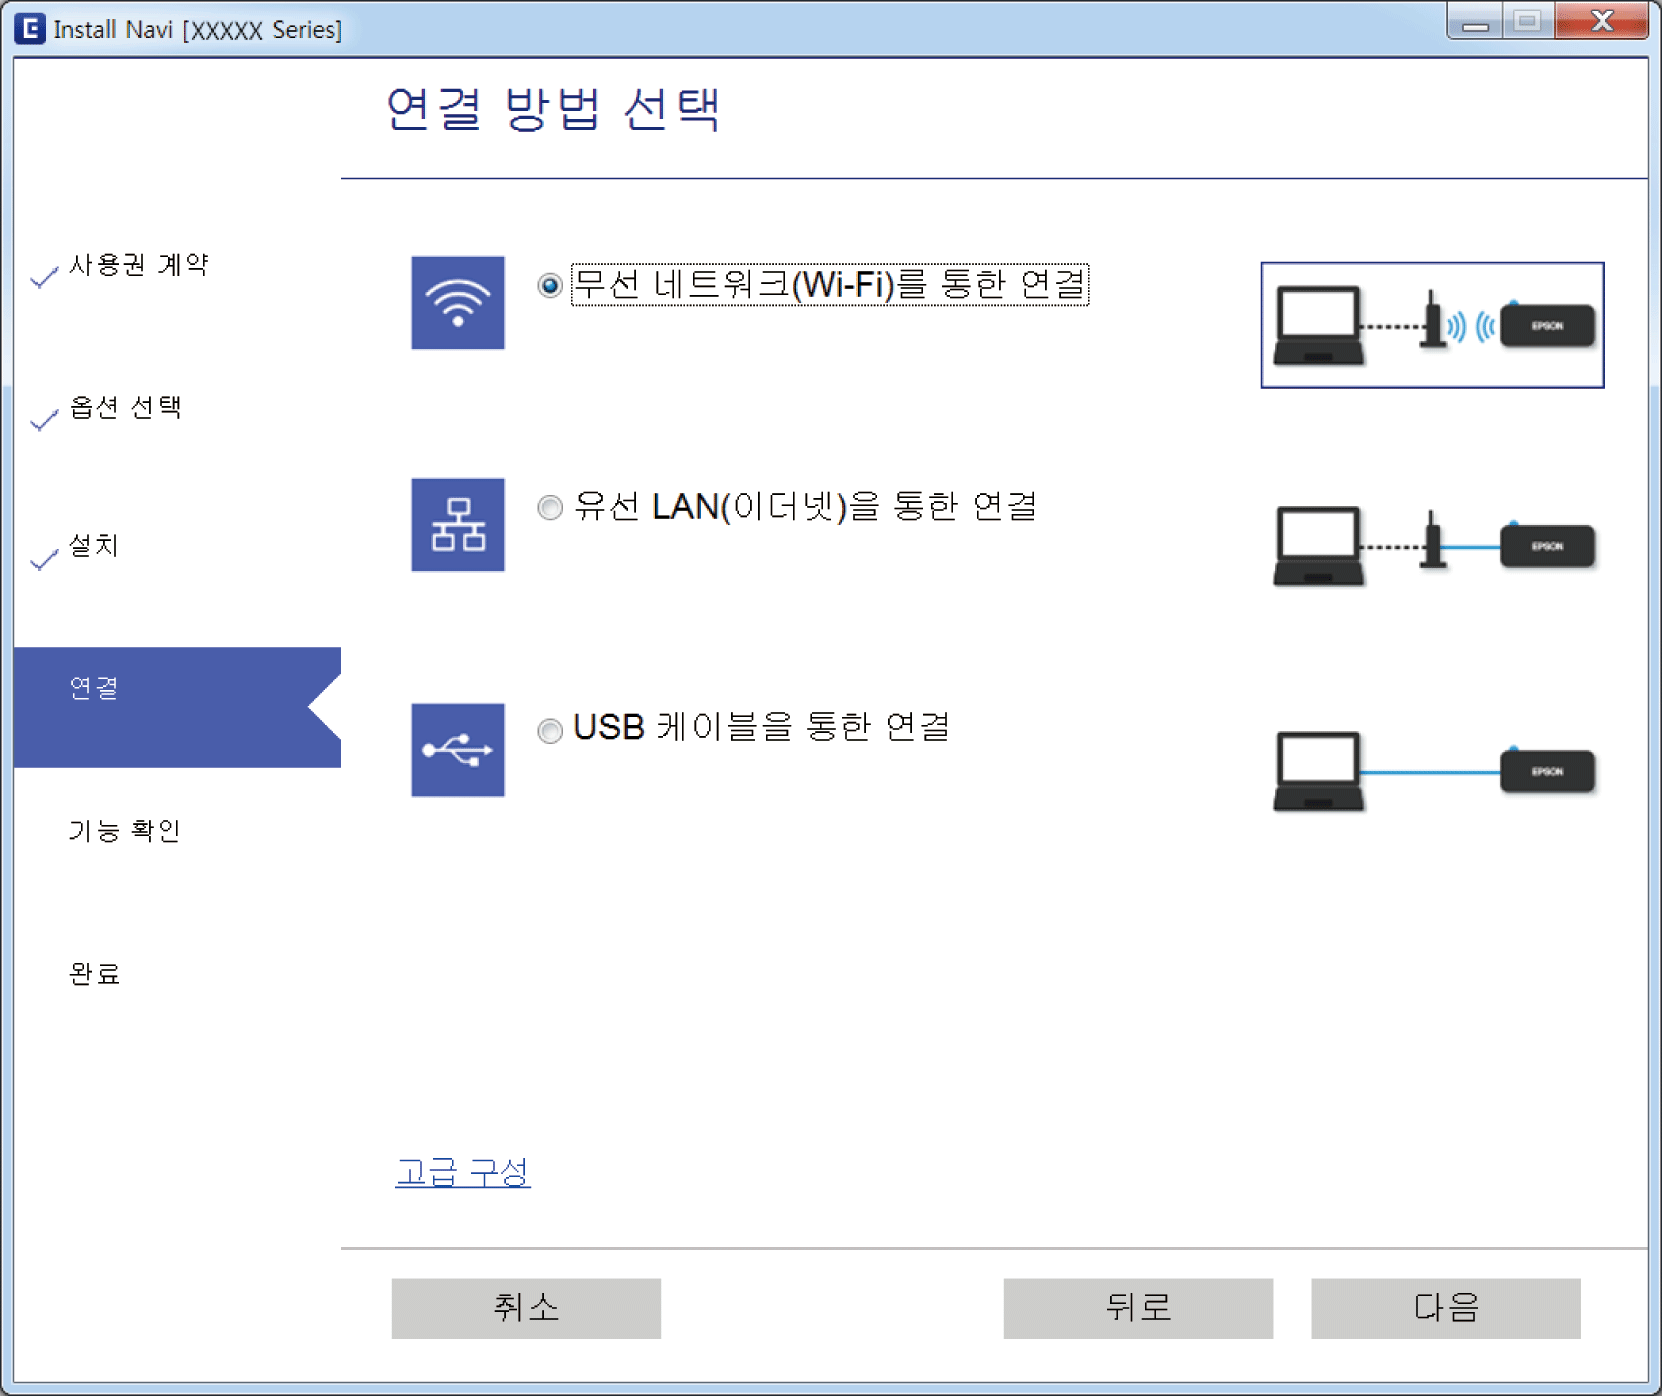Click the 옵션 선택 step
The width and height of the screenshot is (1662, 1396).
[125, 407]
